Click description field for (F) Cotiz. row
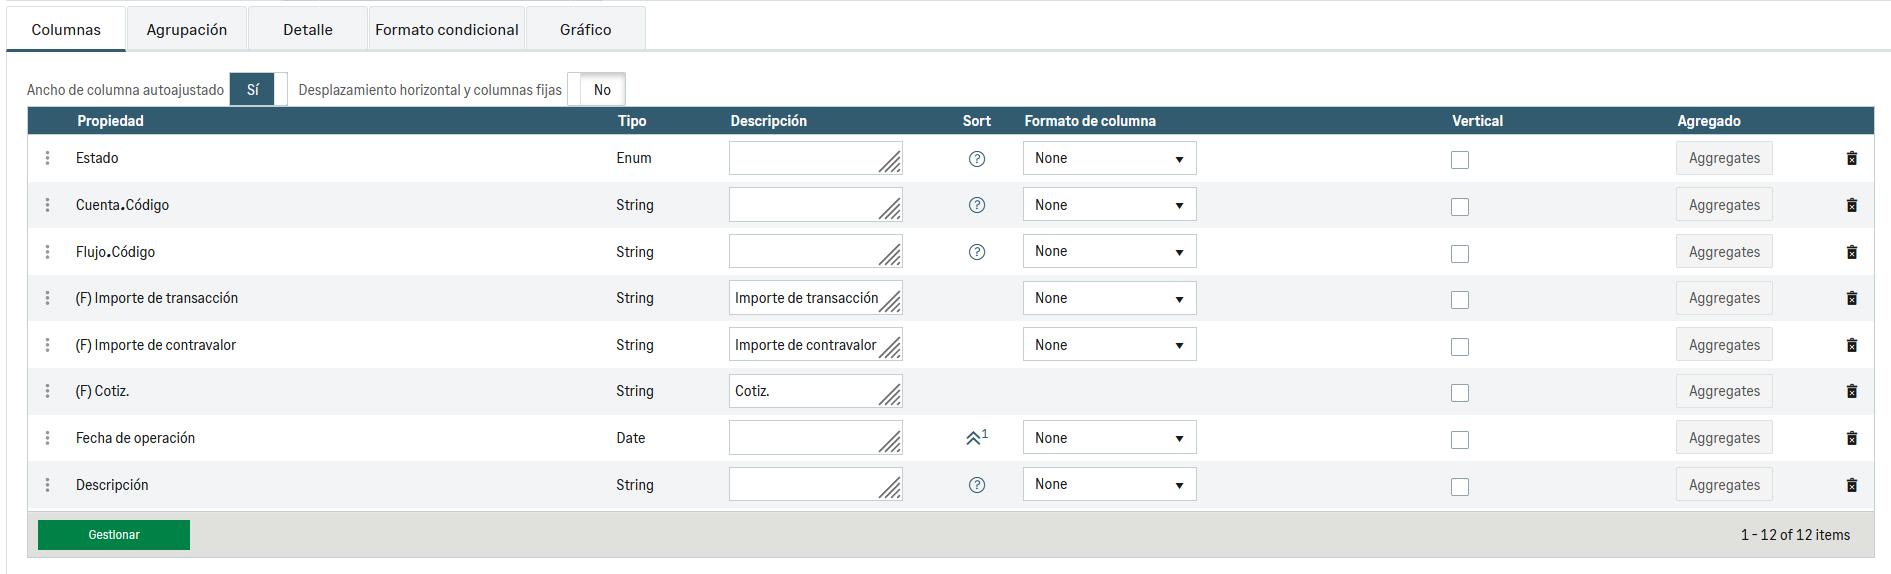Screen dimensions: 1891x574 [807, 391]
